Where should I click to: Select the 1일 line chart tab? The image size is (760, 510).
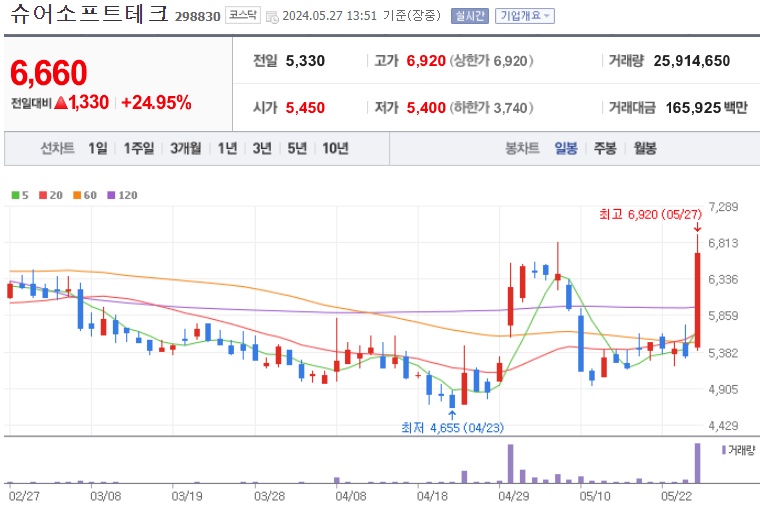(x=97, y=148)
